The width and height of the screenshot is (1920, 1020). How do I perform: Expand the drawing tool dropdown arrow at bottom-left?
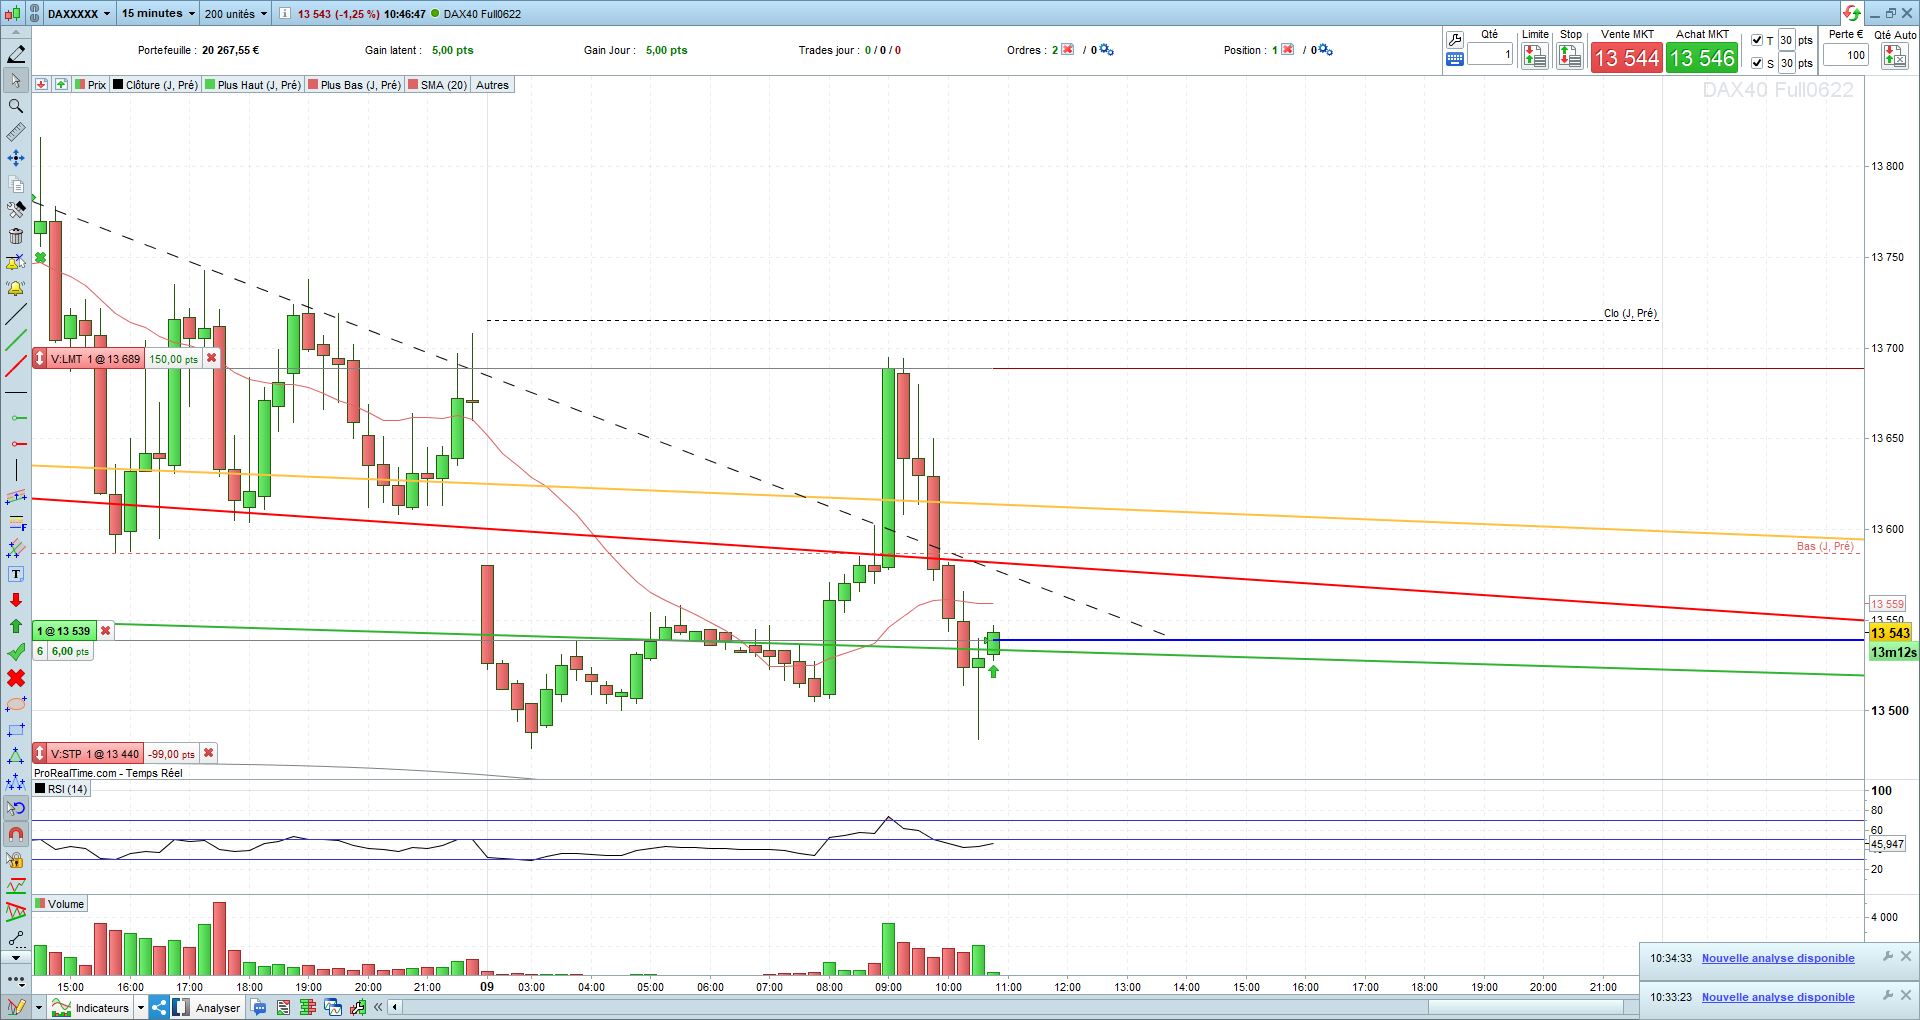(x=39, y=1008)
